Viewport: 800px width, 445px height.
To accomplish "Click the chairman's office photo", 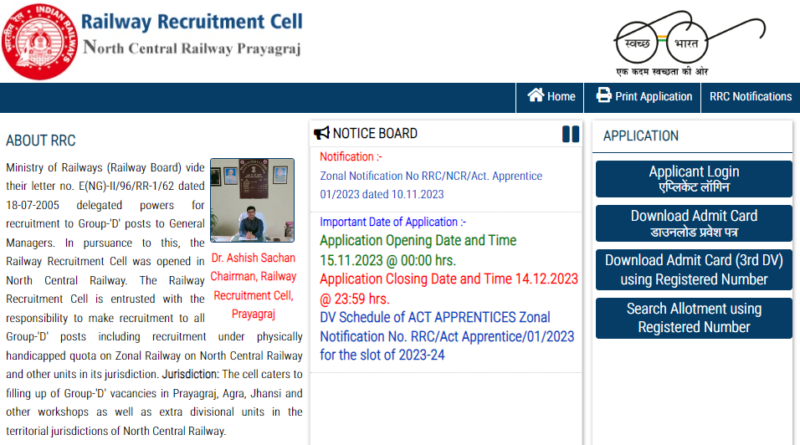I will coord(252,201).
